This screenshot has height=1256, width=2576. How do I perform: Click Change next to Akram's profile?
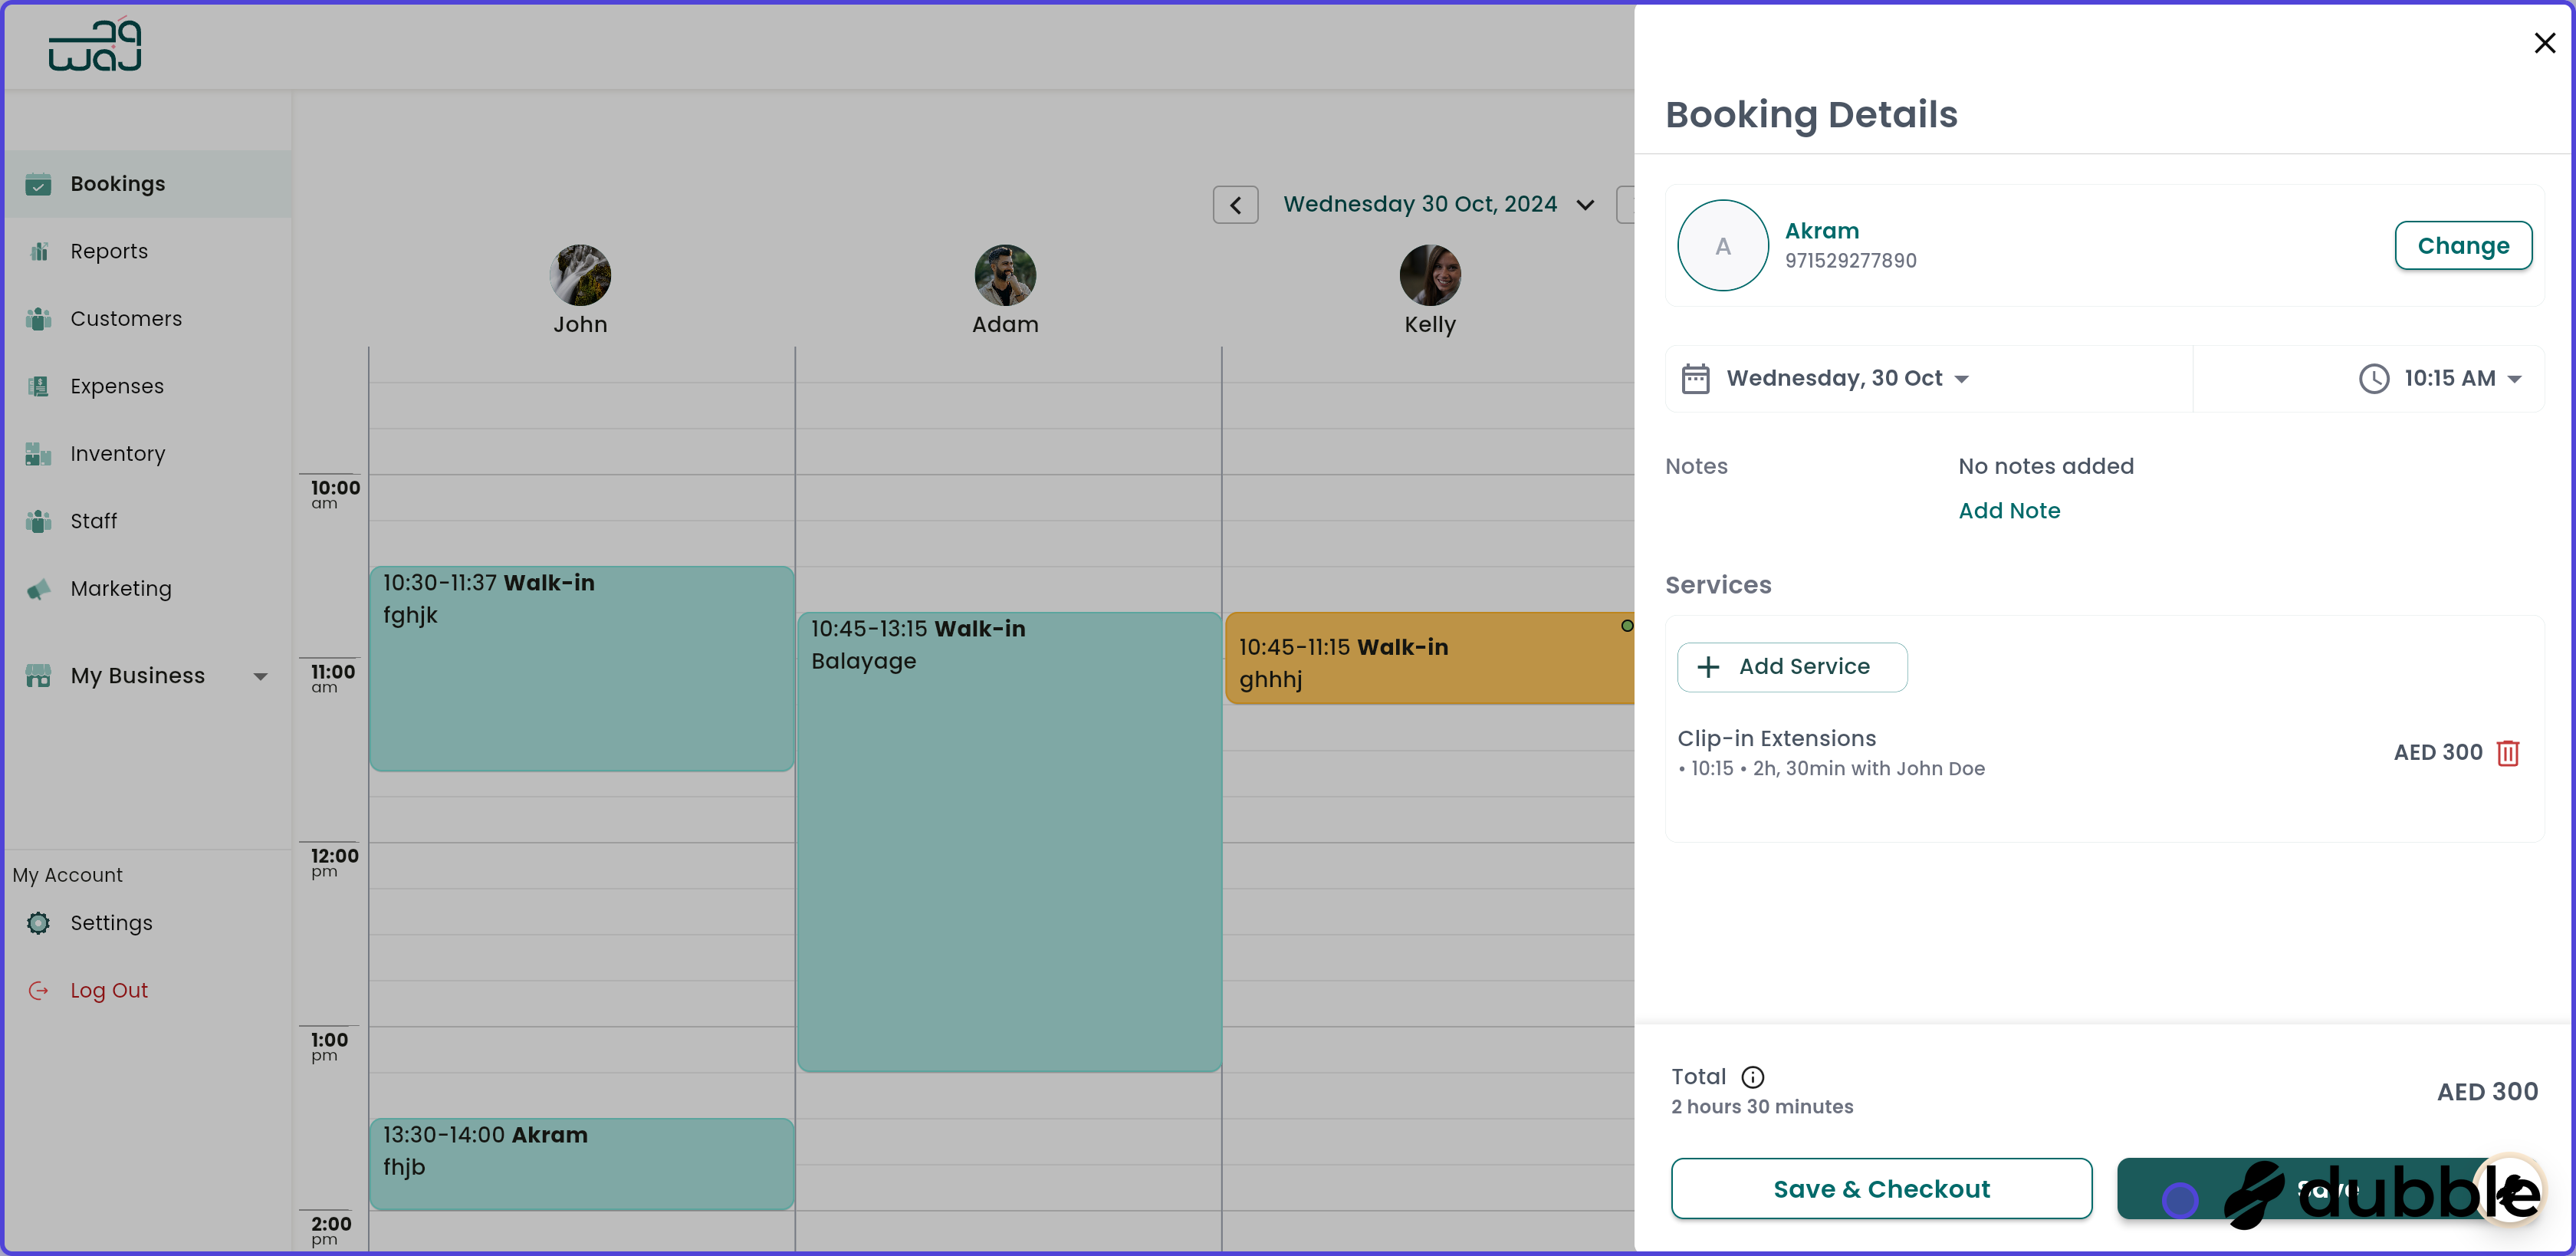tap(2463, 245)
